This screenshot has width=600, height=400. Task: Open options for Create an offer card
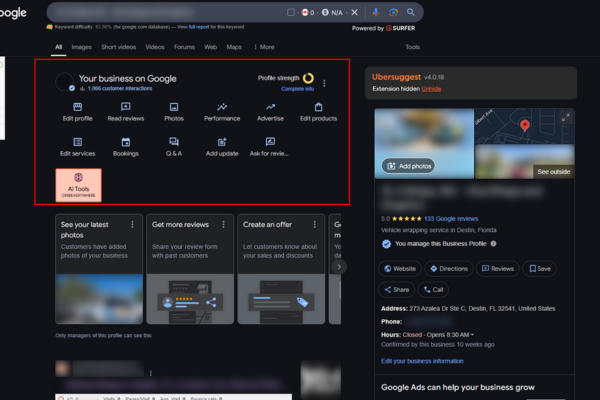[315, 224]
